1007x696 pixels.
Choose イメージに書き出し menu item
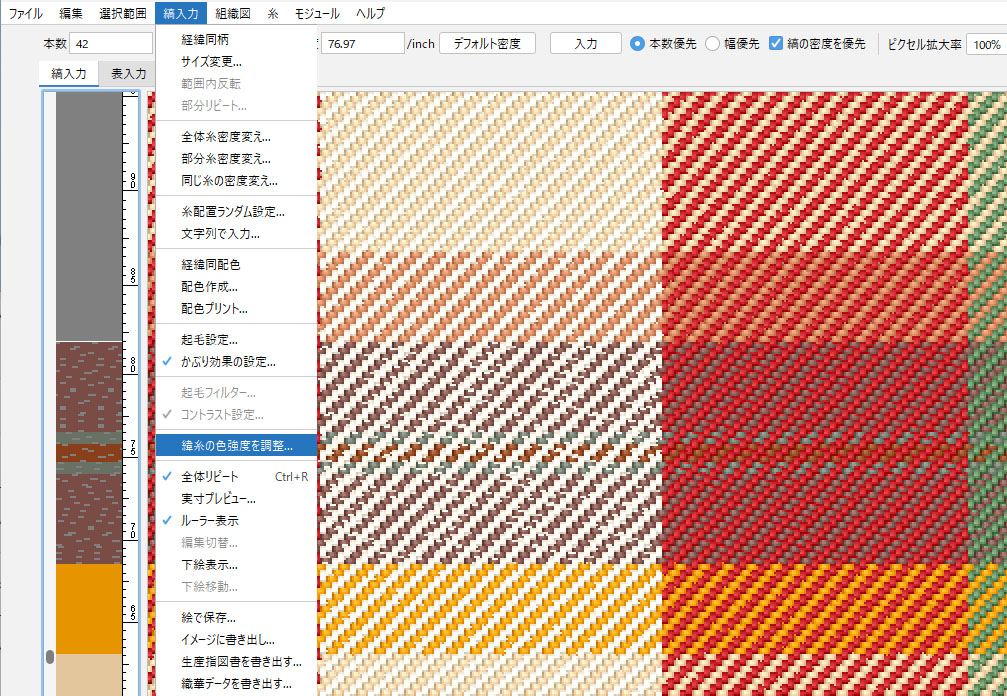click(228, 640)
